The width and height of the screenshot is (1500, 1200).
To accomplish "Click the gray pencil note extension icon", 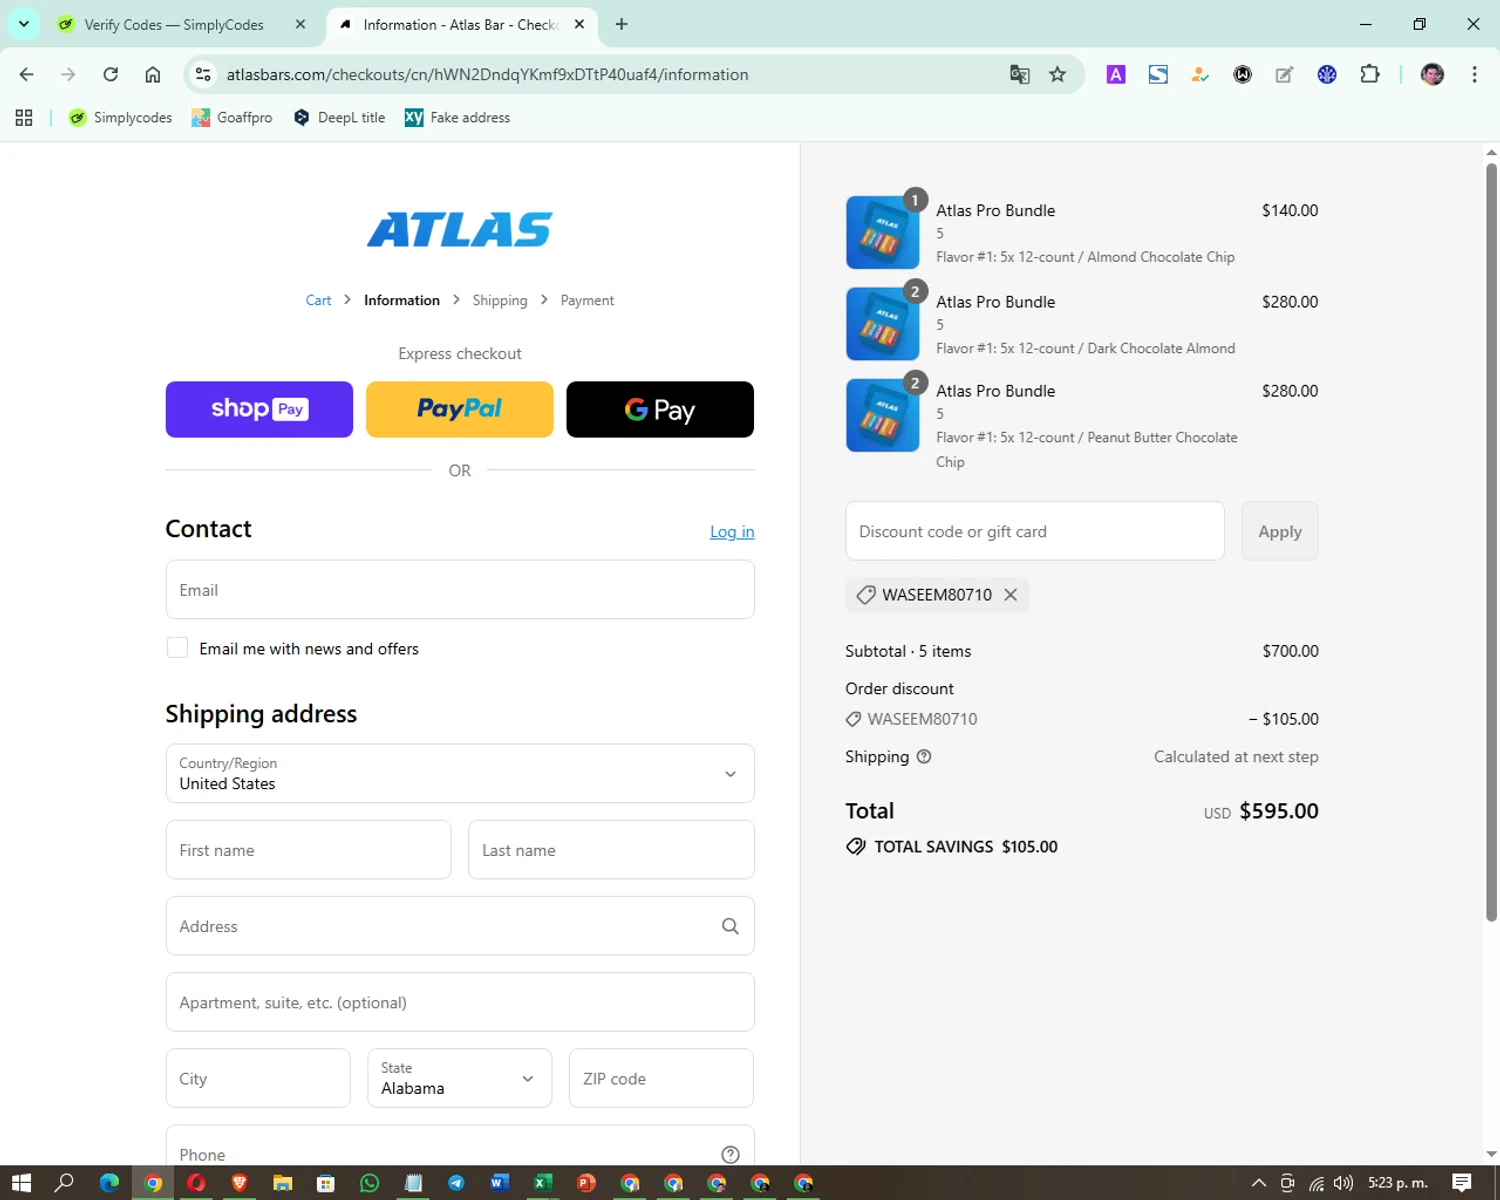I will [1284, 74].
